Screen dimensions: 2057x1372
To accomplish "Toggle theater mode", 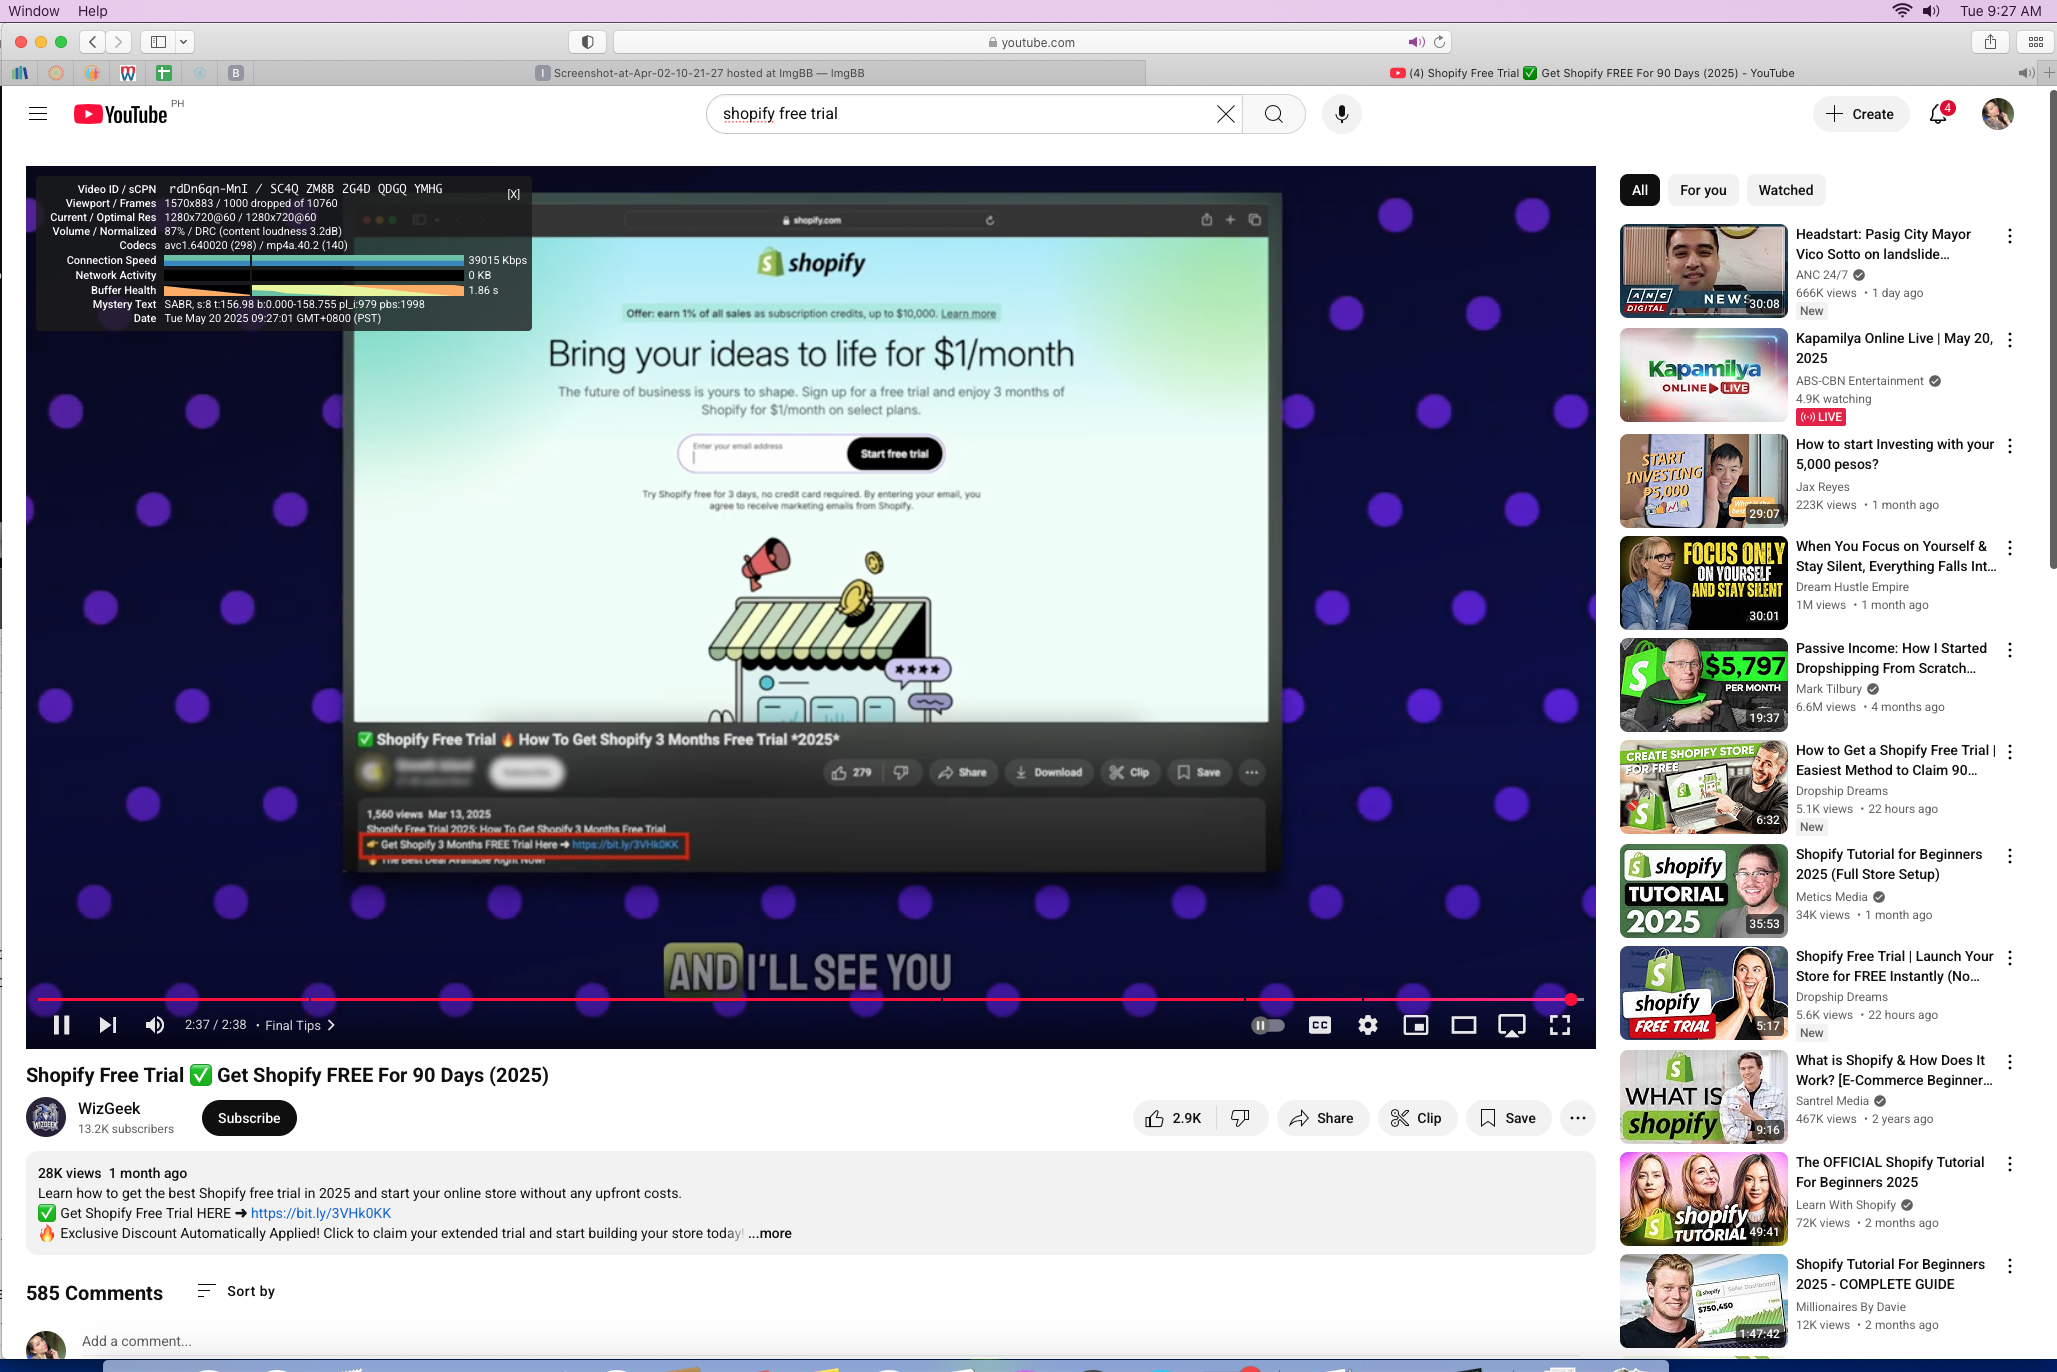I will 1464,1025.
